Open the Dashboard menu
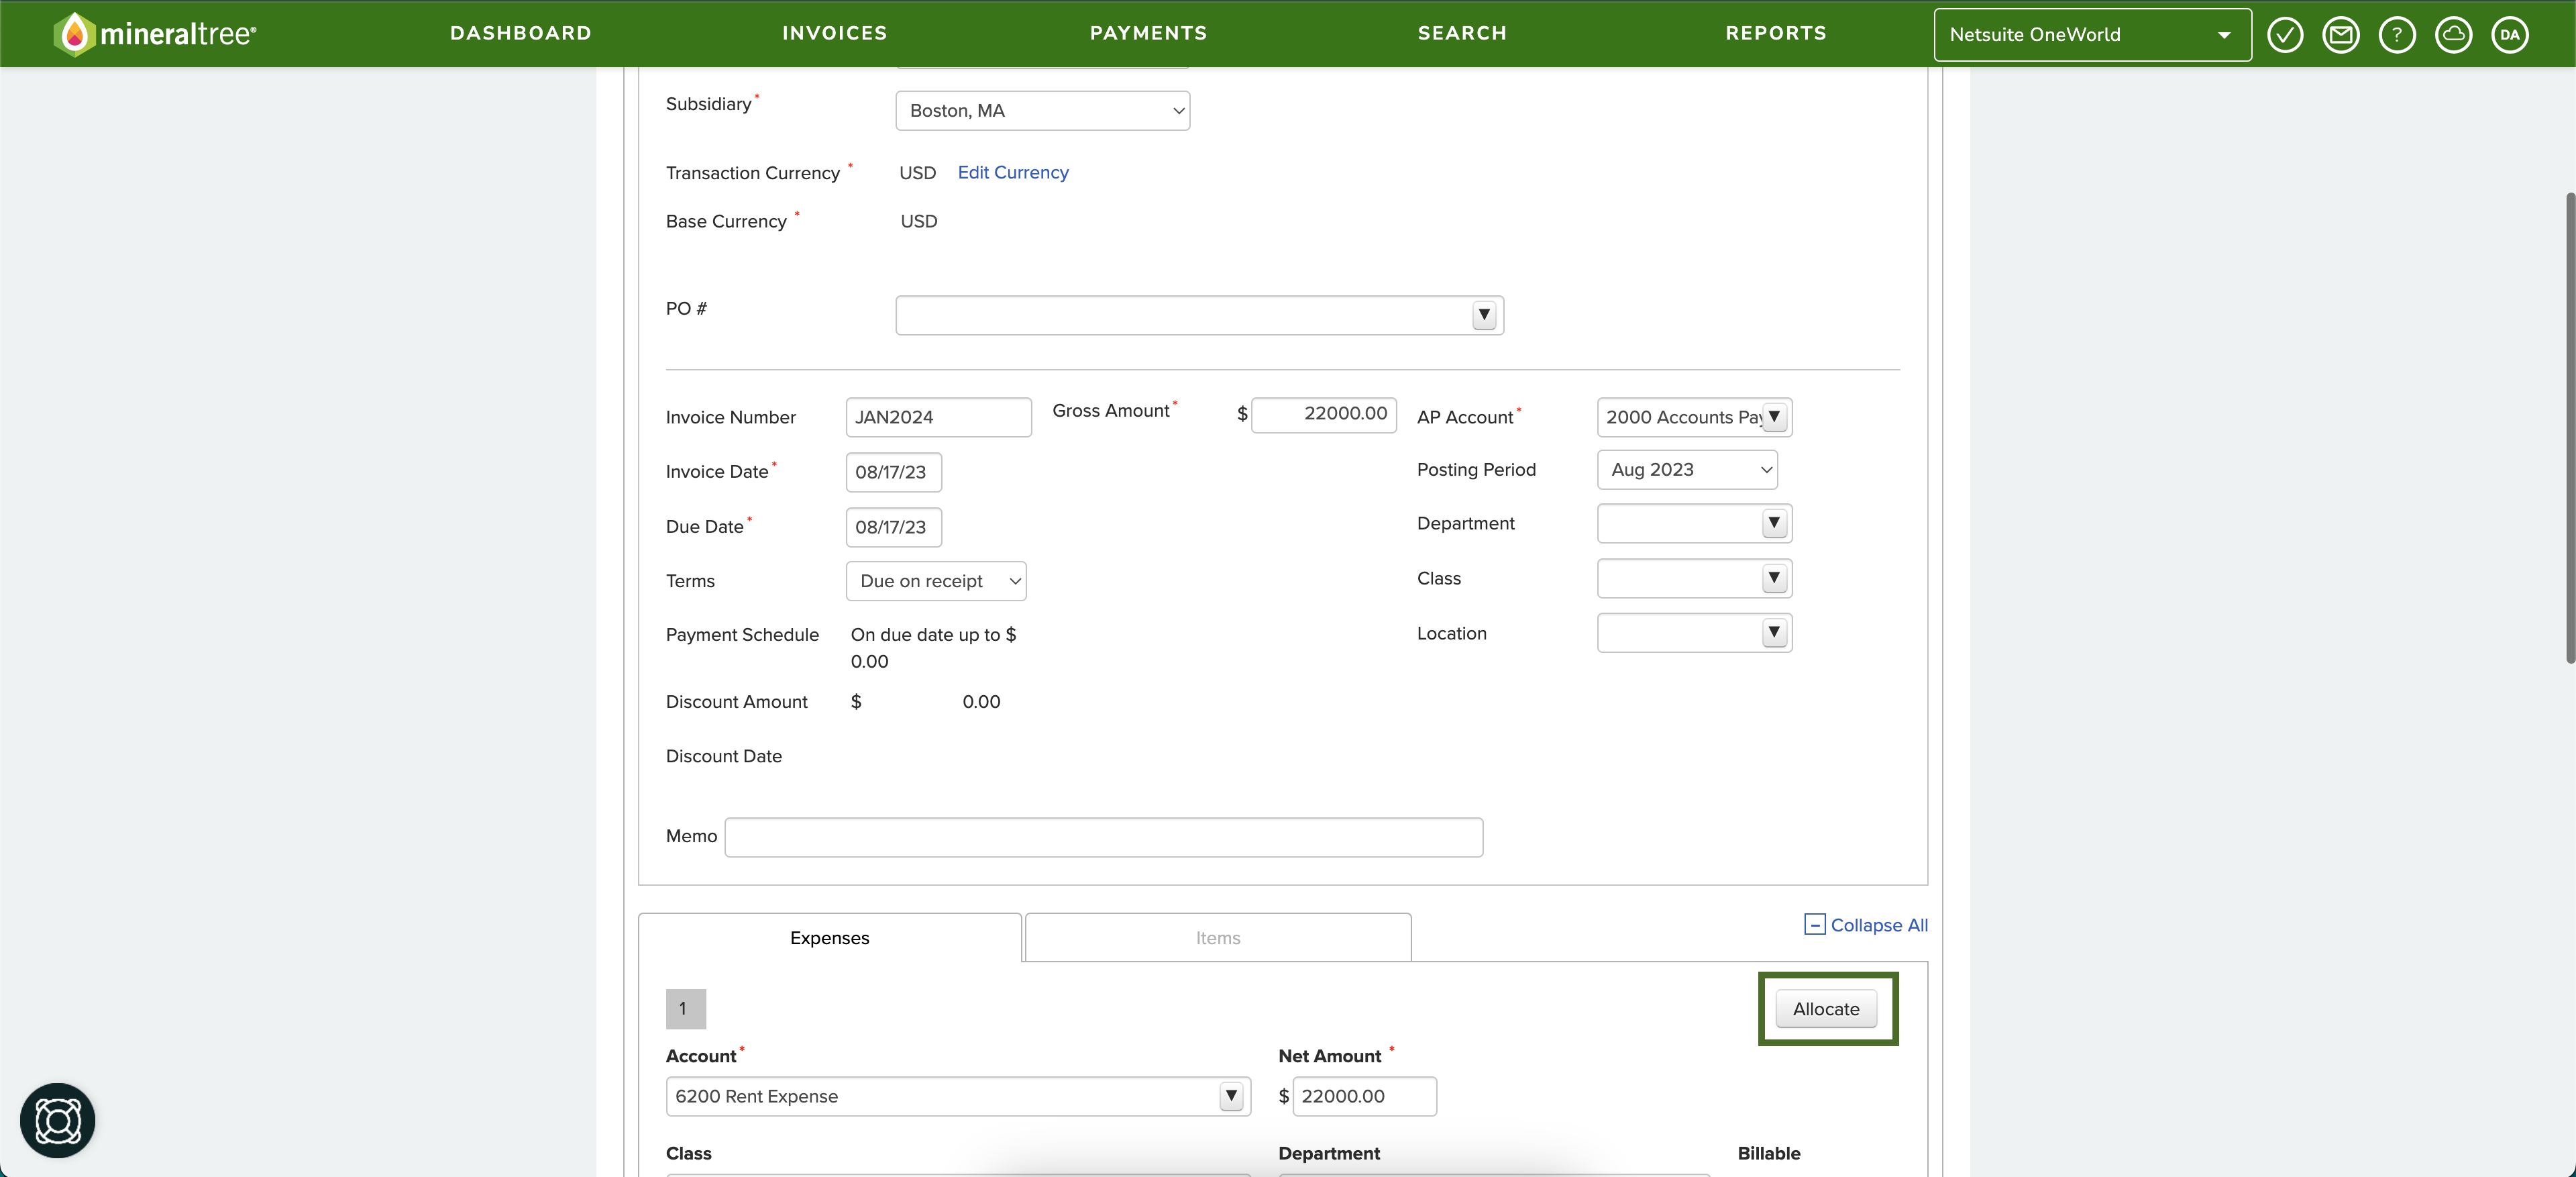The height and width of the screenshot is (1177, 2576). click(x=521, y=33)
